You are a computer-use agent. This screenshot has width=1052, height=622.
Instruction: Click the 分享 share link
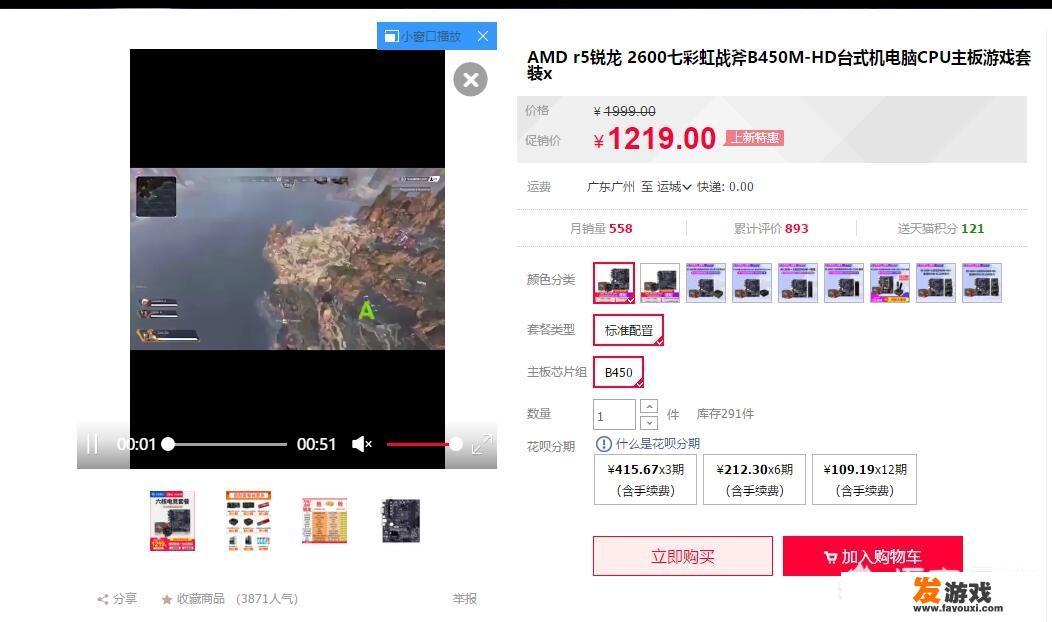(x=117, y=599)
